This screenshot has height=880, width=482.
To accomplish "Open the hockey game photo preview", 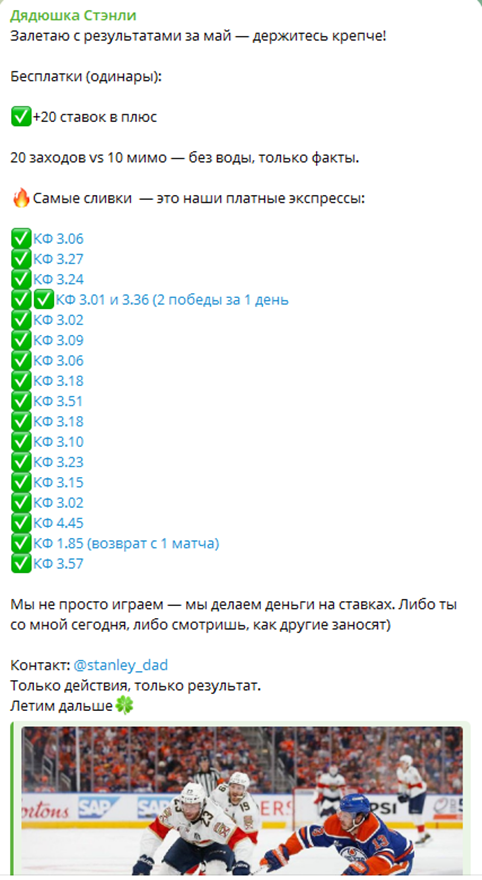I will point(242,800).
